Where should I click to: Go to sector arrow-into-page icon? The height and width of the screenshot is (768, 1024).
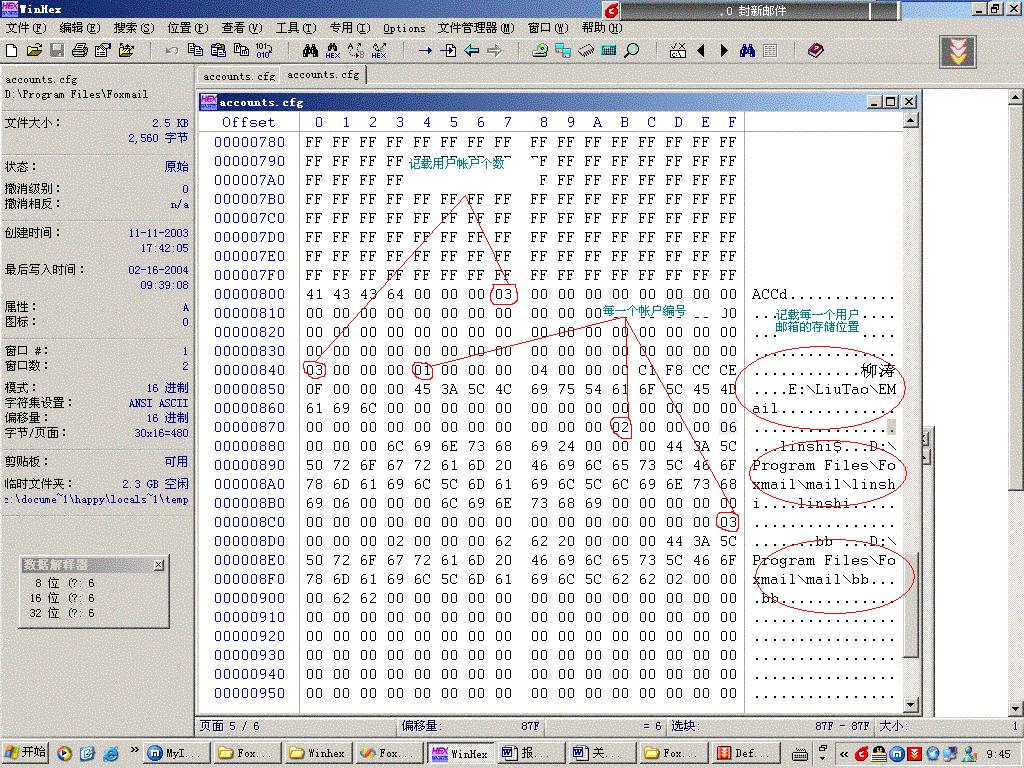[x=448, y=50]
